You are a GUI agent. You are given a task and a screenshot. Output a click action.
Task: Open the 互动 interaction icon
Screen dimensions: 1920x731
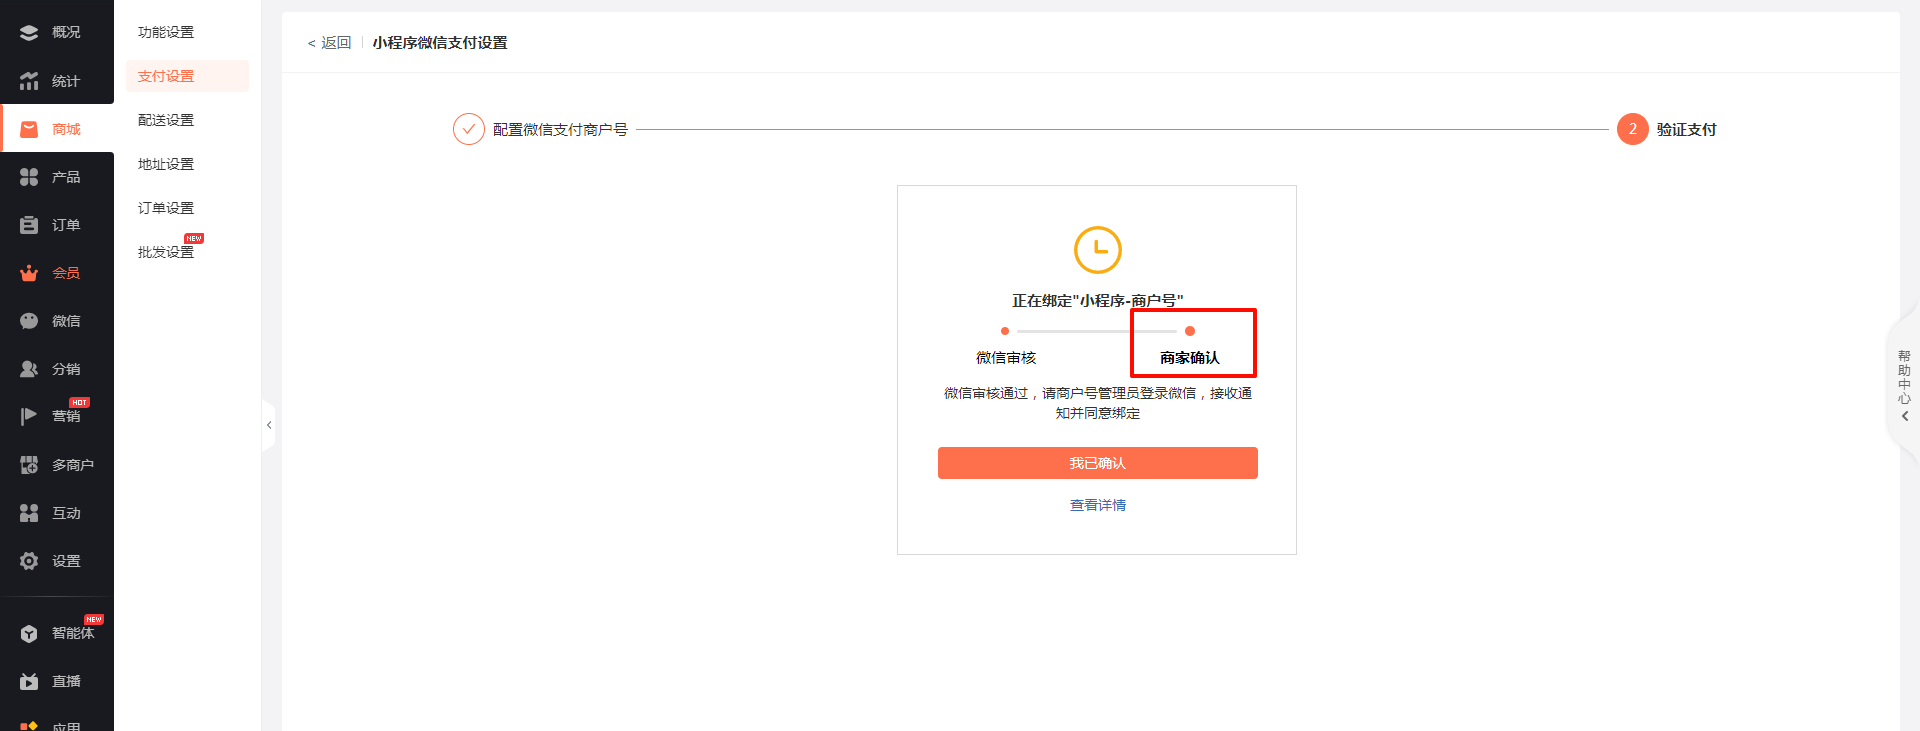point(29,513)
